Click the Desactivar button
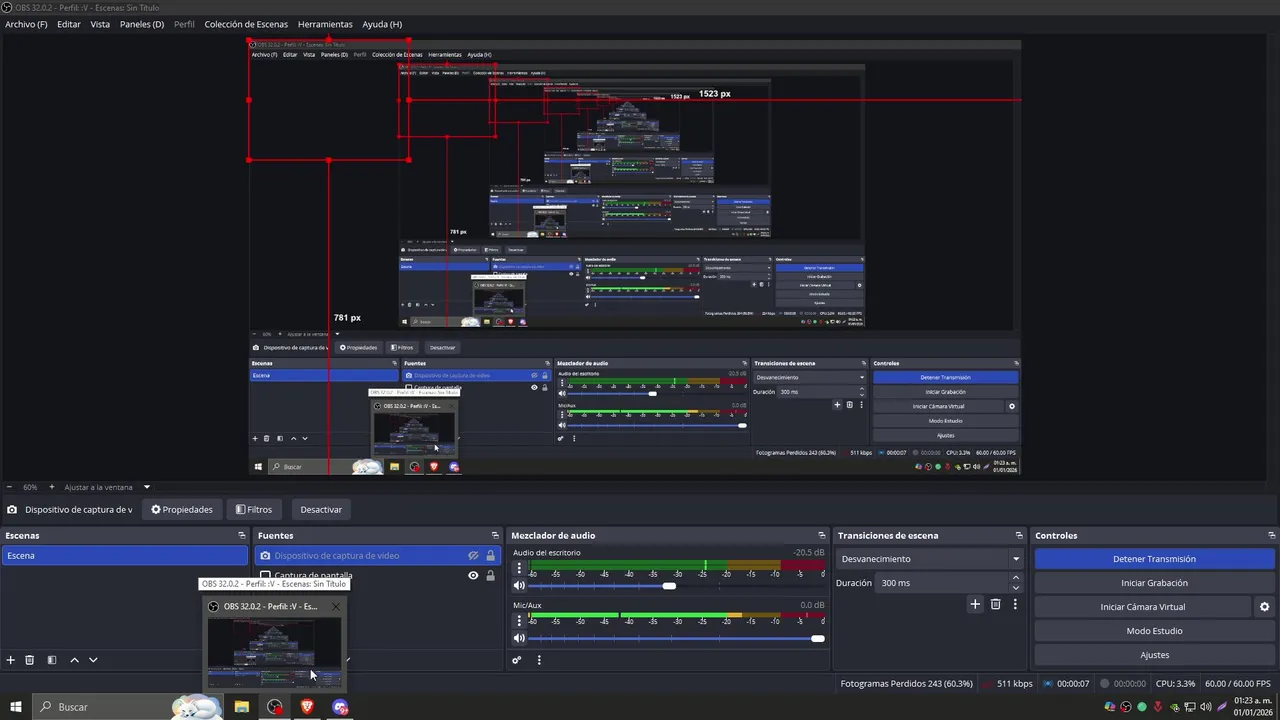 [321, 510]
